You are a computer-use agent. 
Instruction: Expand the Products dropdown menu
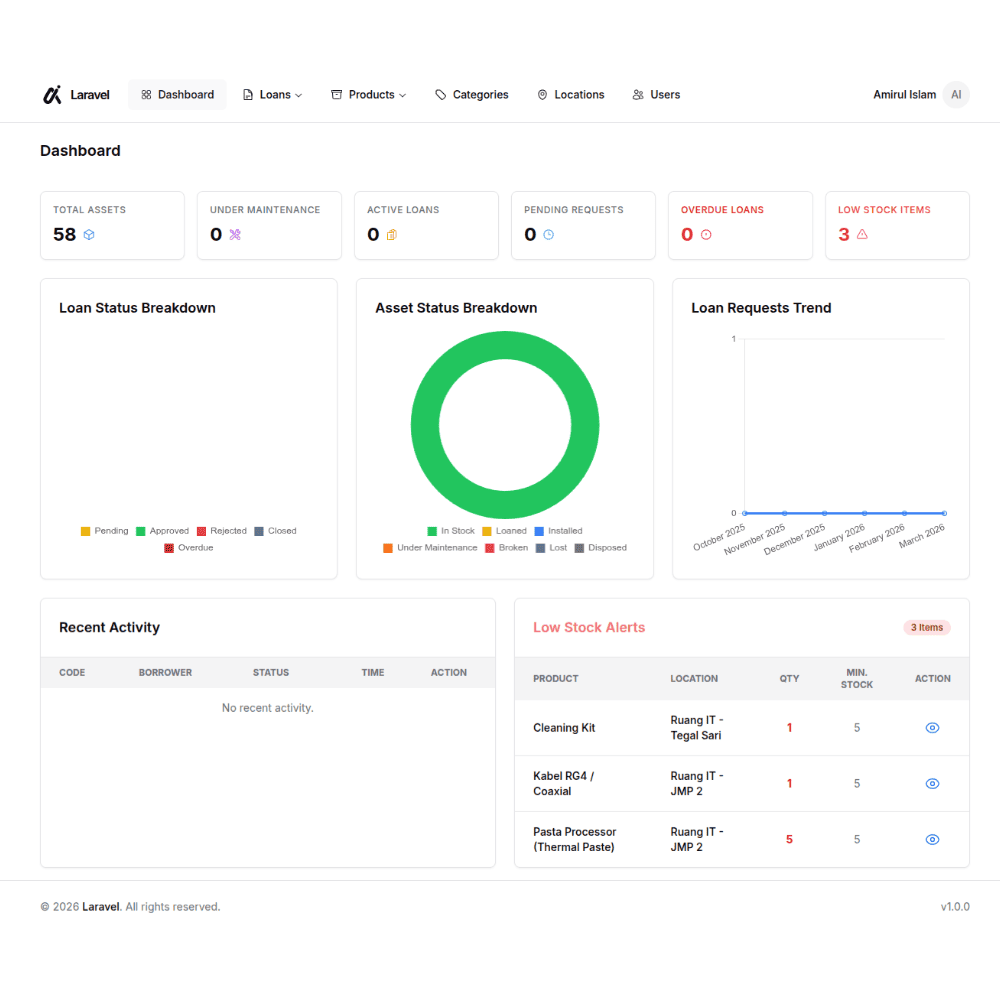pyautogui.click(x=369, y=95)
